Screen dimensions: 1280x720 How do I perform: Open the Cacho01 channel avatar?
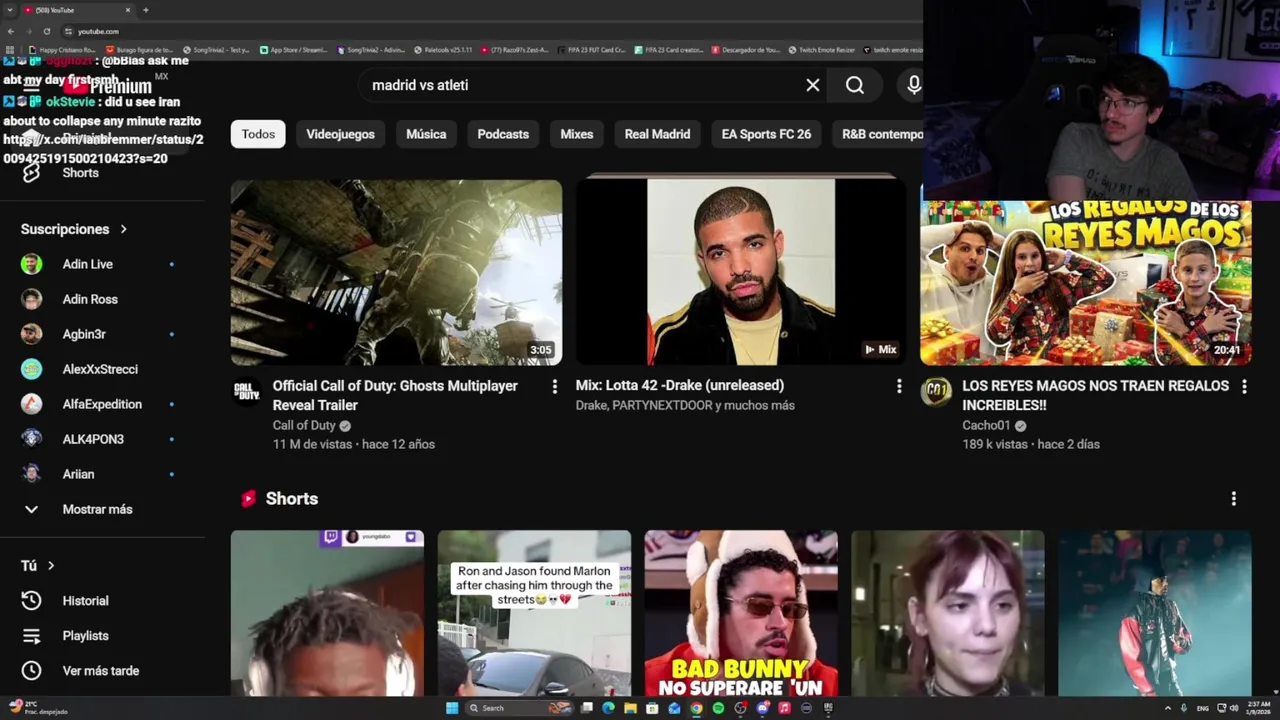tap(936, 392)
